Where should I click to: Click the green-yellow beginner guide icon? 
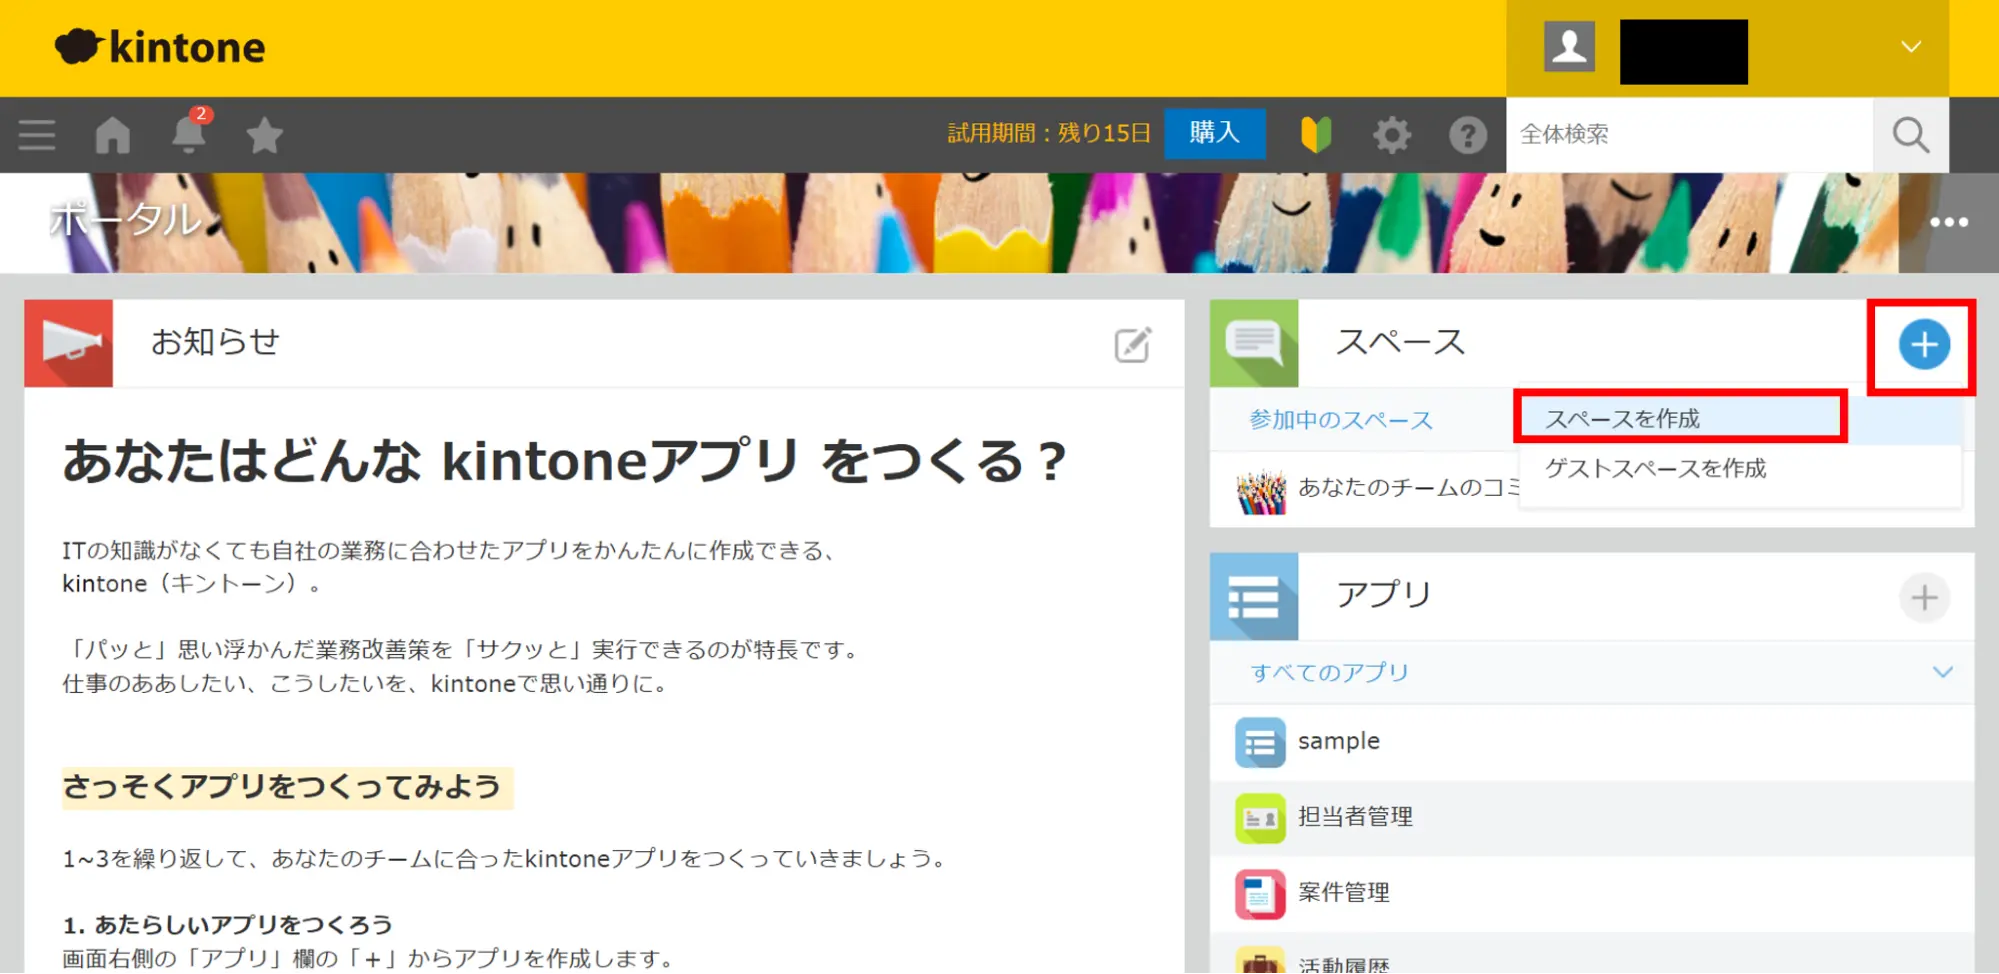1316,135
